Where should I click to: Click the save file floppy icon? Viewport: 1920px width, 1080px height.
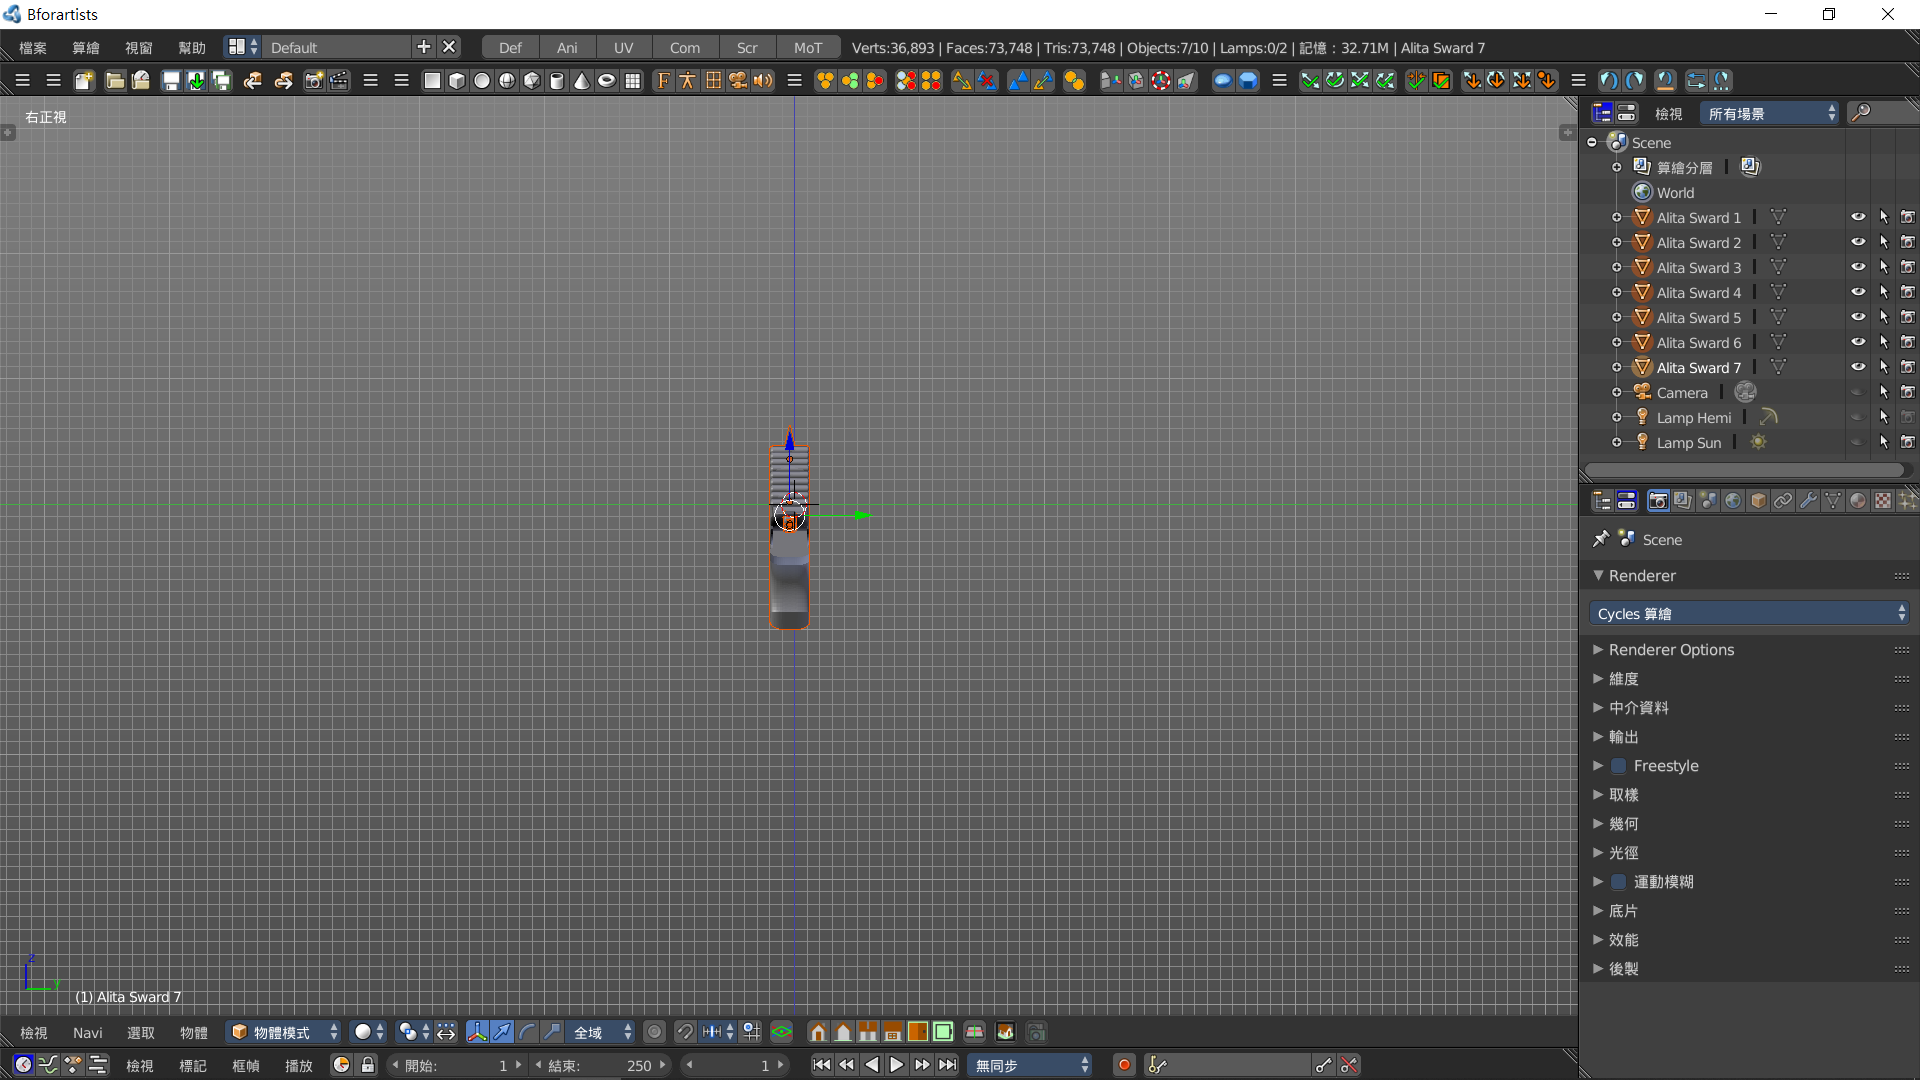point(171,81)
